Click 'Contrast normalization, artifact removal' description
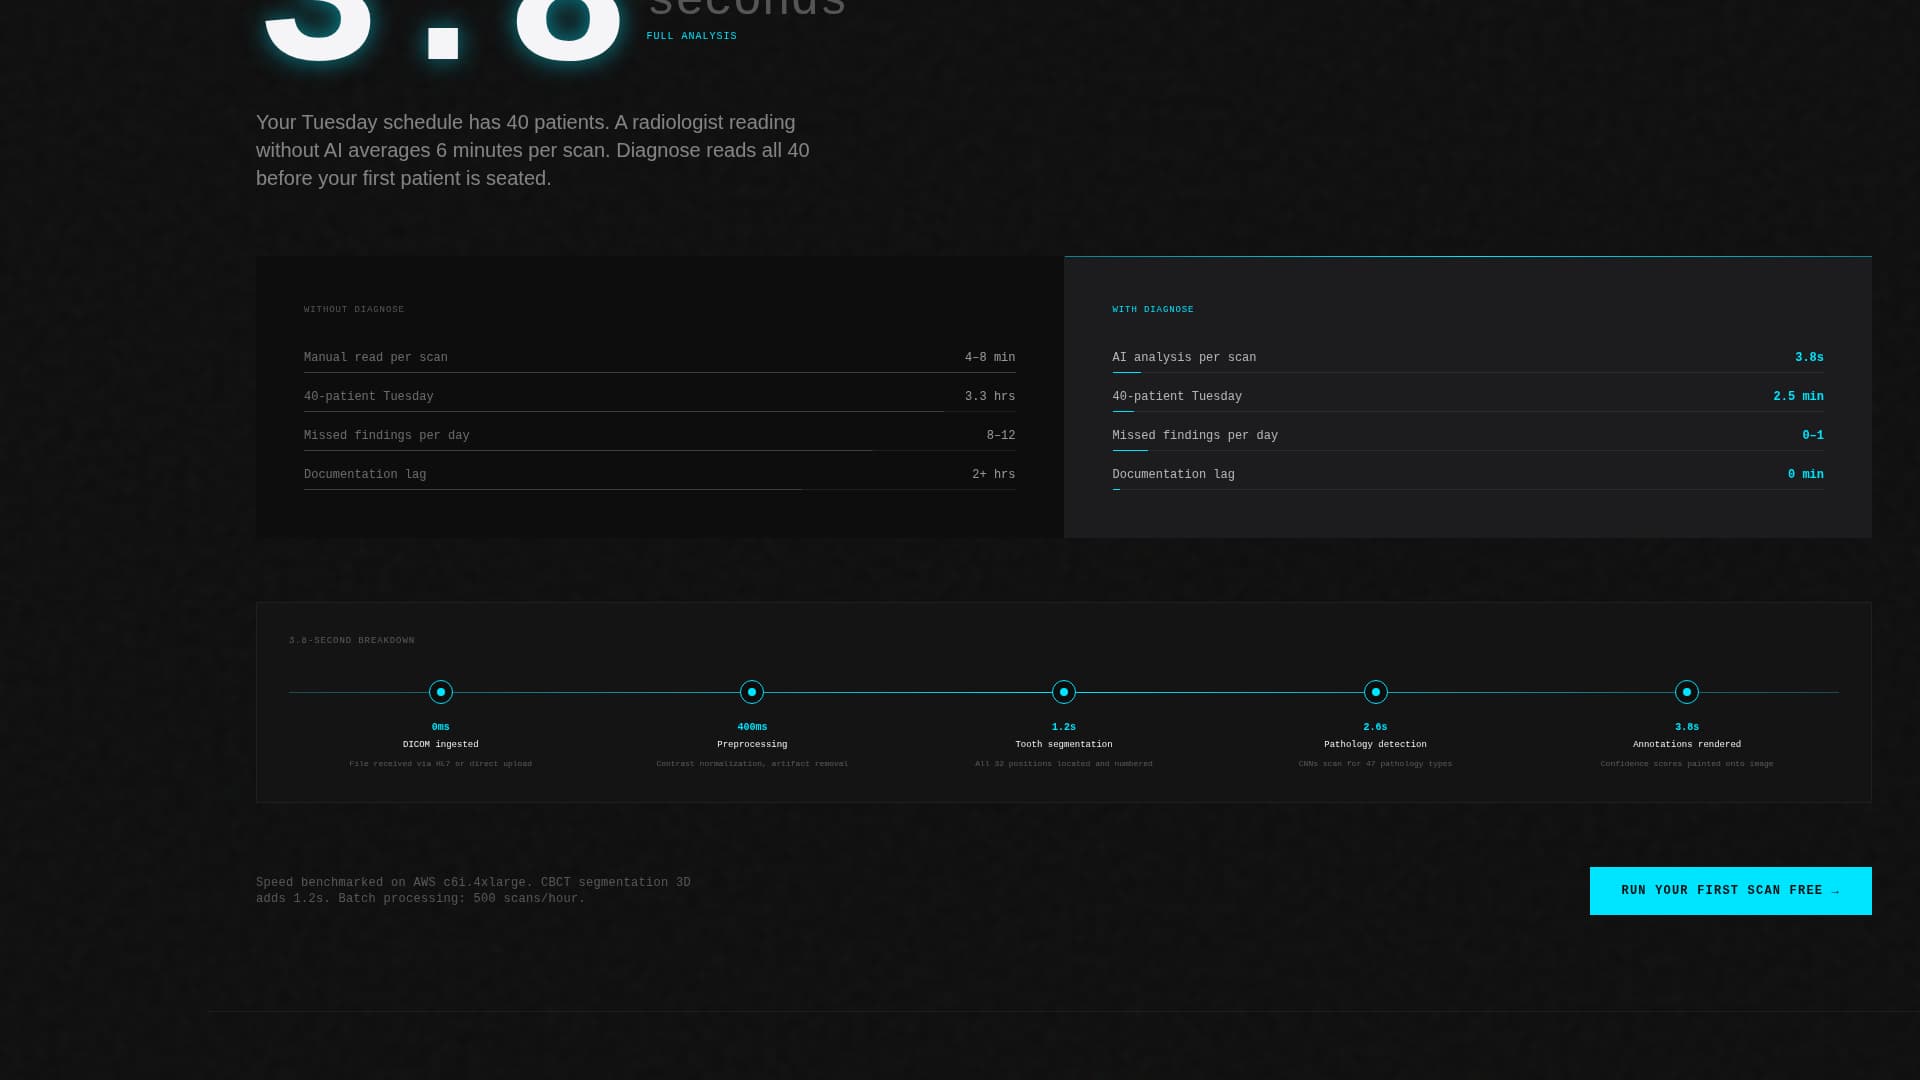The image size is (1920, 1080). 752,764
